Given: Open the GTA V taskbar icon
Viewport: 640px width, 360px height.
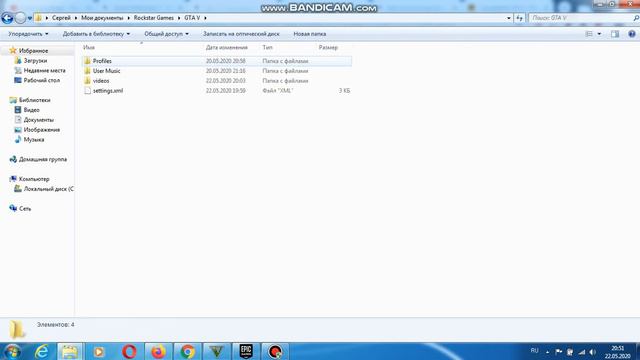Looking at the screenshot, I should click(x=217, y=351).
